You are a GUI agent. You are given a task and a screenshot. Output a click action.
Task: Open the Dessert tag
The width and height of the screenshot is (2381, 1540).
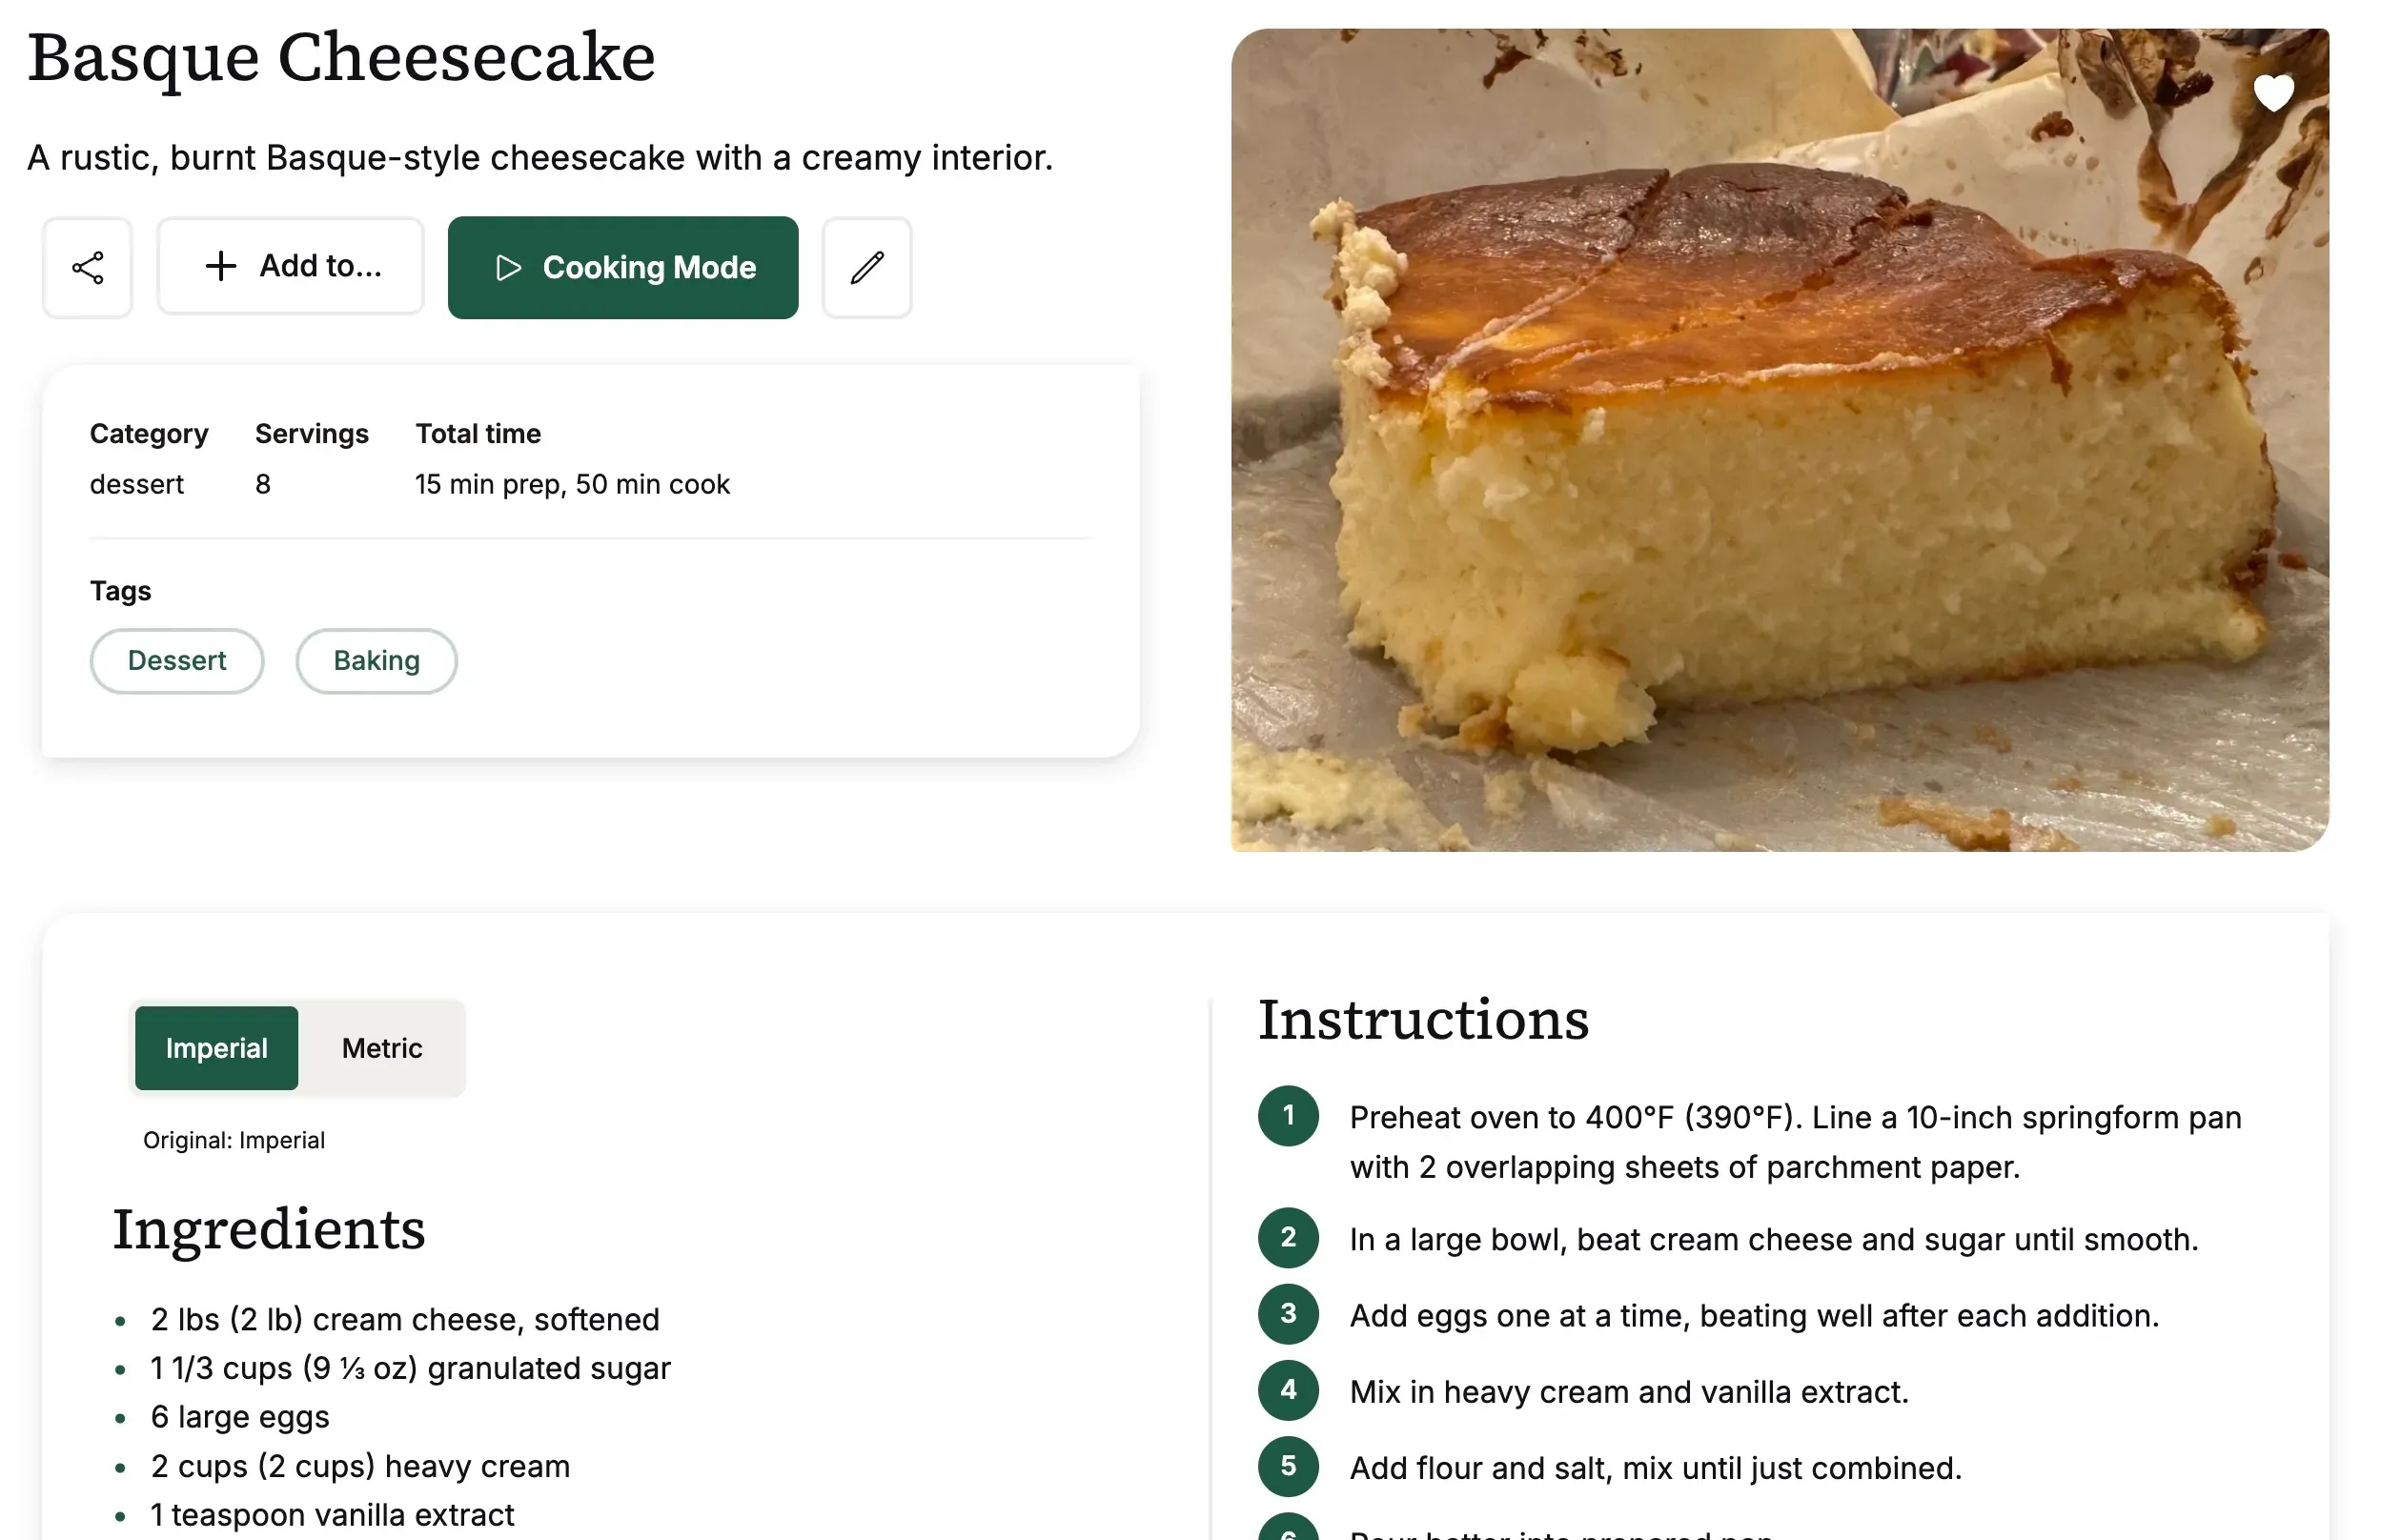(176, 660)
